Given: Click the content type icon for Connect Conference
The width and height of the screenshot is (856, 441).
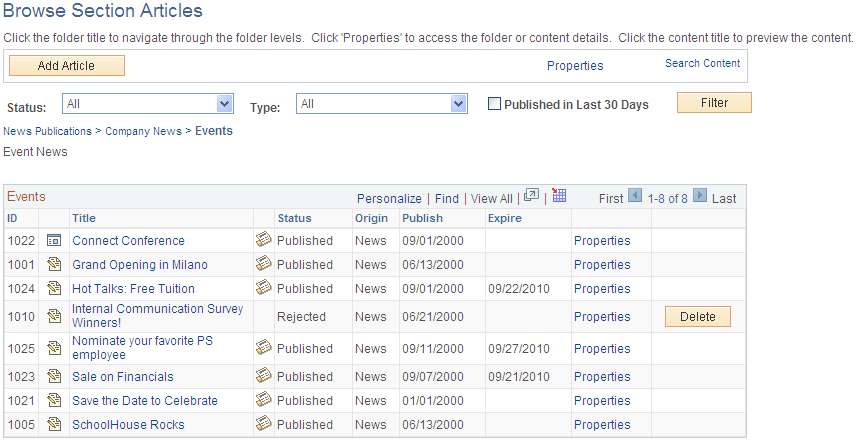Looking at the screenshot, I should pos(54,241).
